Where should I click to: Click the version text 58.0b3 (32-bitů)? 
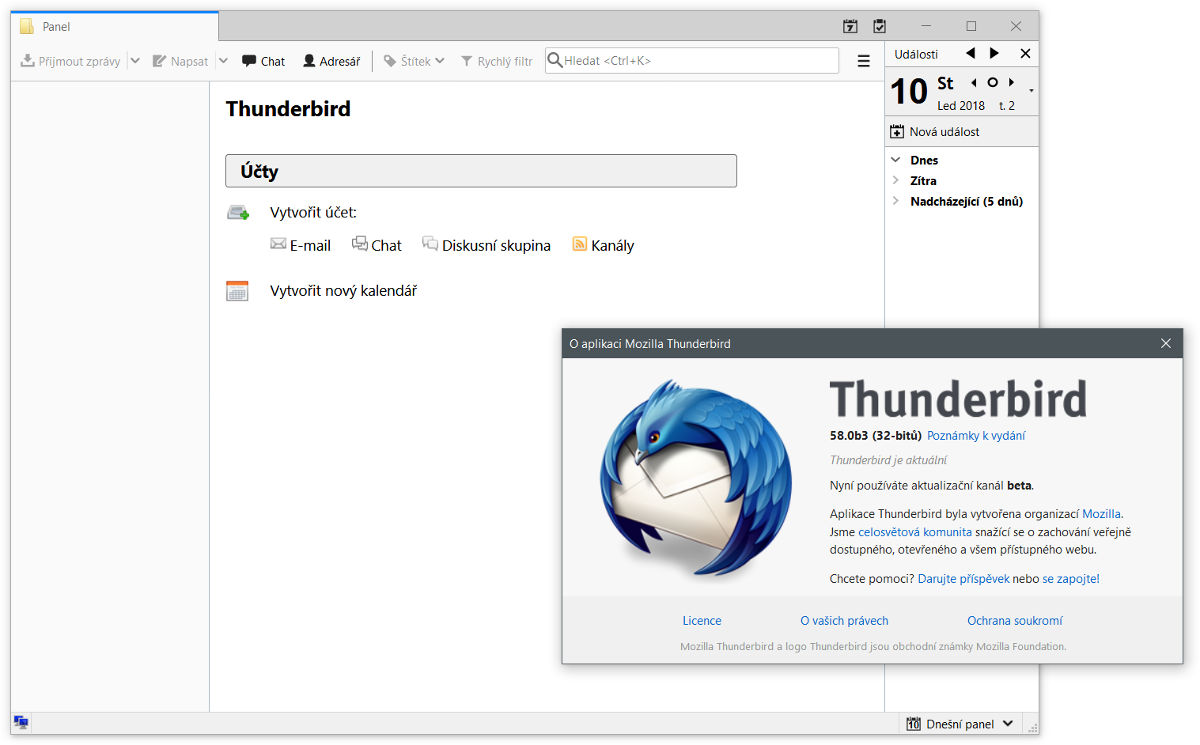click(x=876, y=436)
